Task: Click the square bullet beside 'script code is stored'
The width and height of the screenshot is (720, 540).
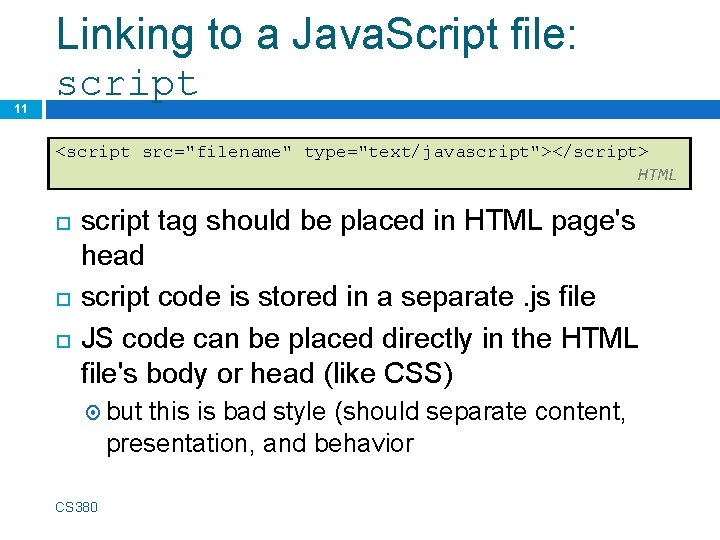Action: tap(63, 299)
